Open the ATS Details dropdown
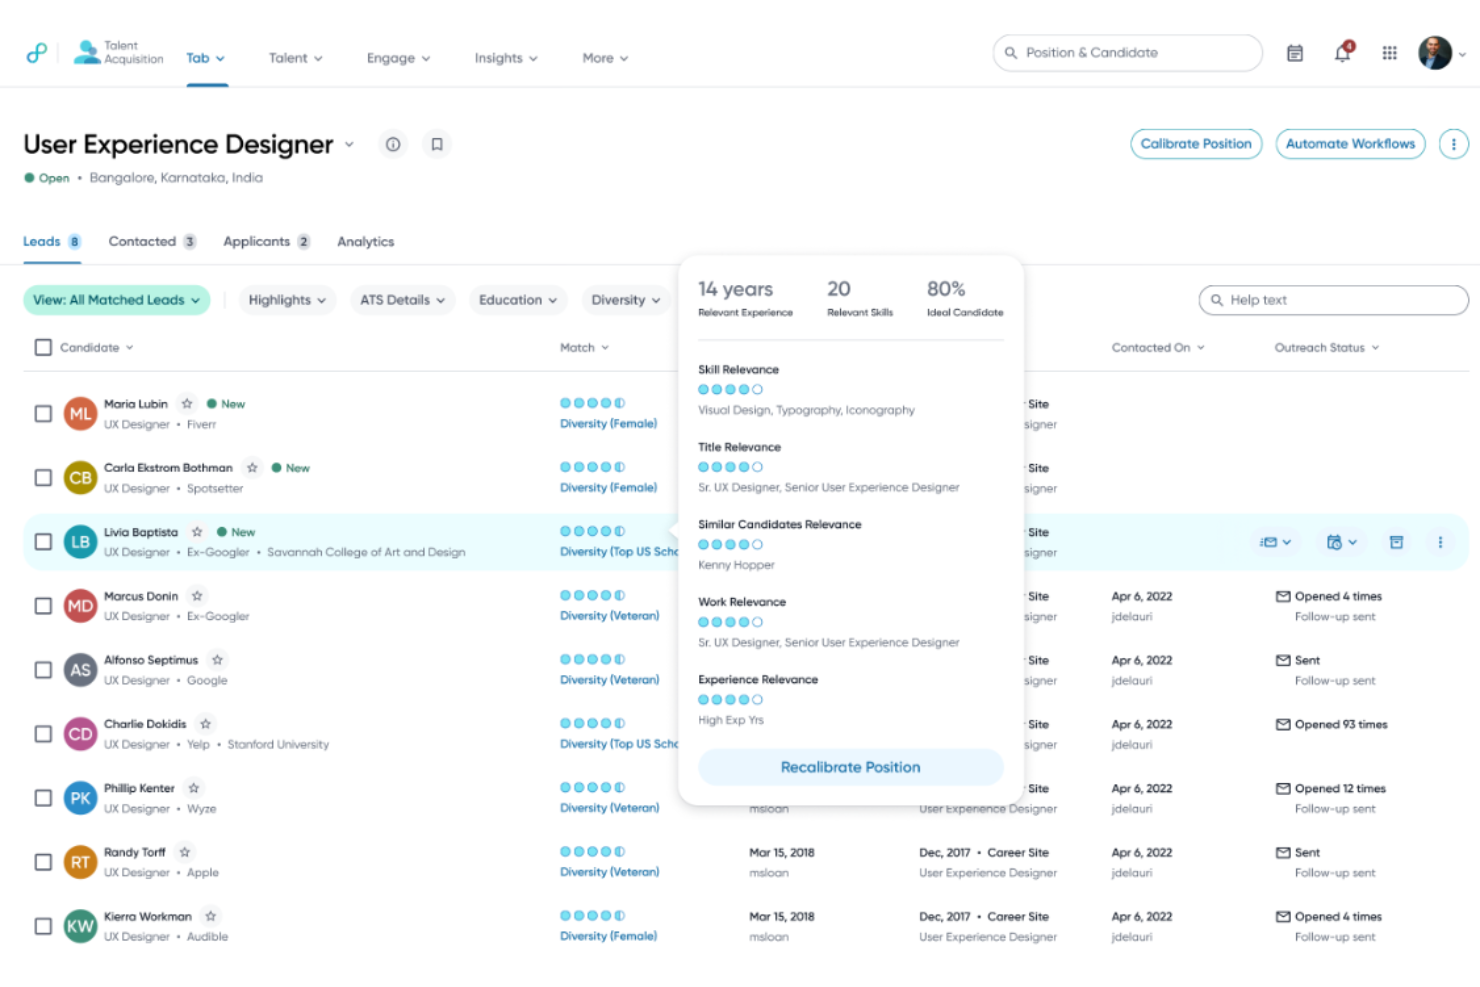 [402, 300]
